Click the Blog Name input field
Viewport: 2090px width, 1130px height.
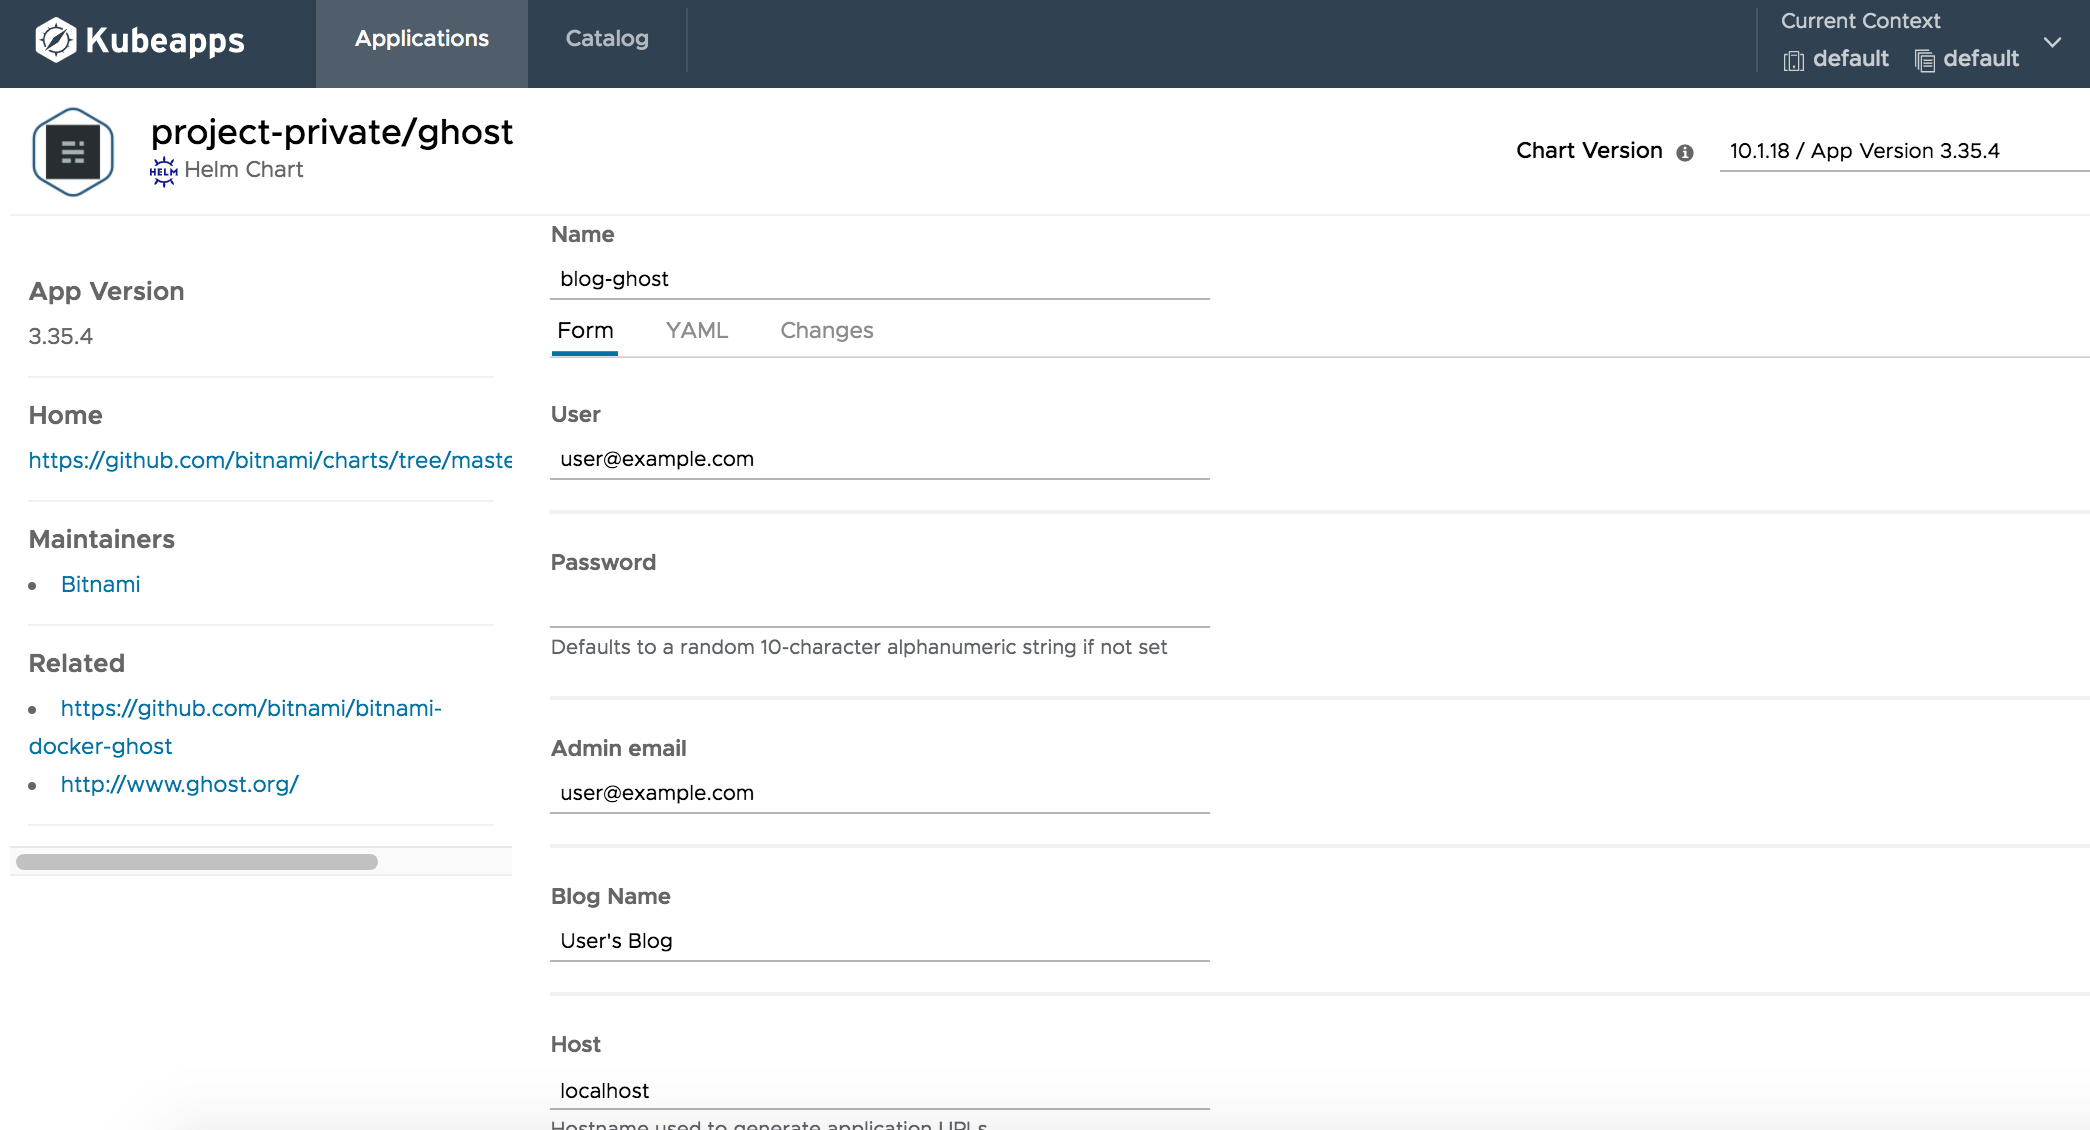(879, 941)
